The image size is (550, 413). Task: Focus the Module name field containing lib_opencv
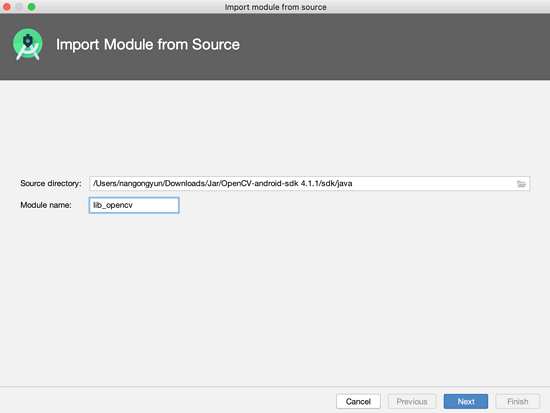point(134,205)
